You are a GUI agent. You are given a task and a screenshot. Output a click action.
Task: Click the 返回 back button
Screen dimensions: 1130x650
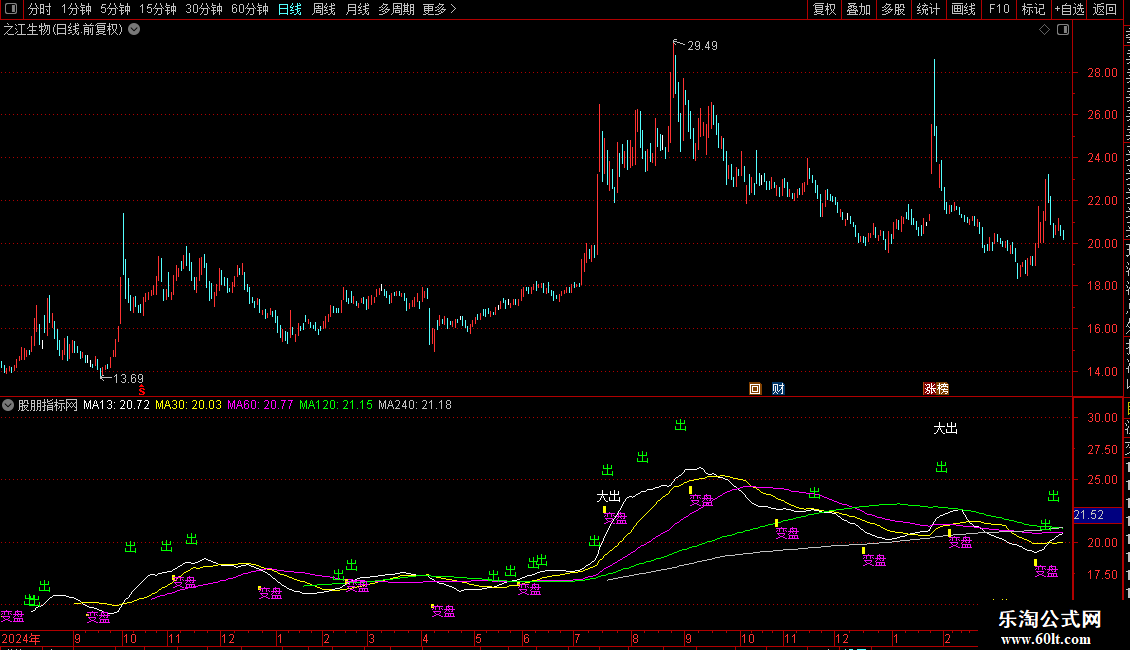click(1105, 9)
